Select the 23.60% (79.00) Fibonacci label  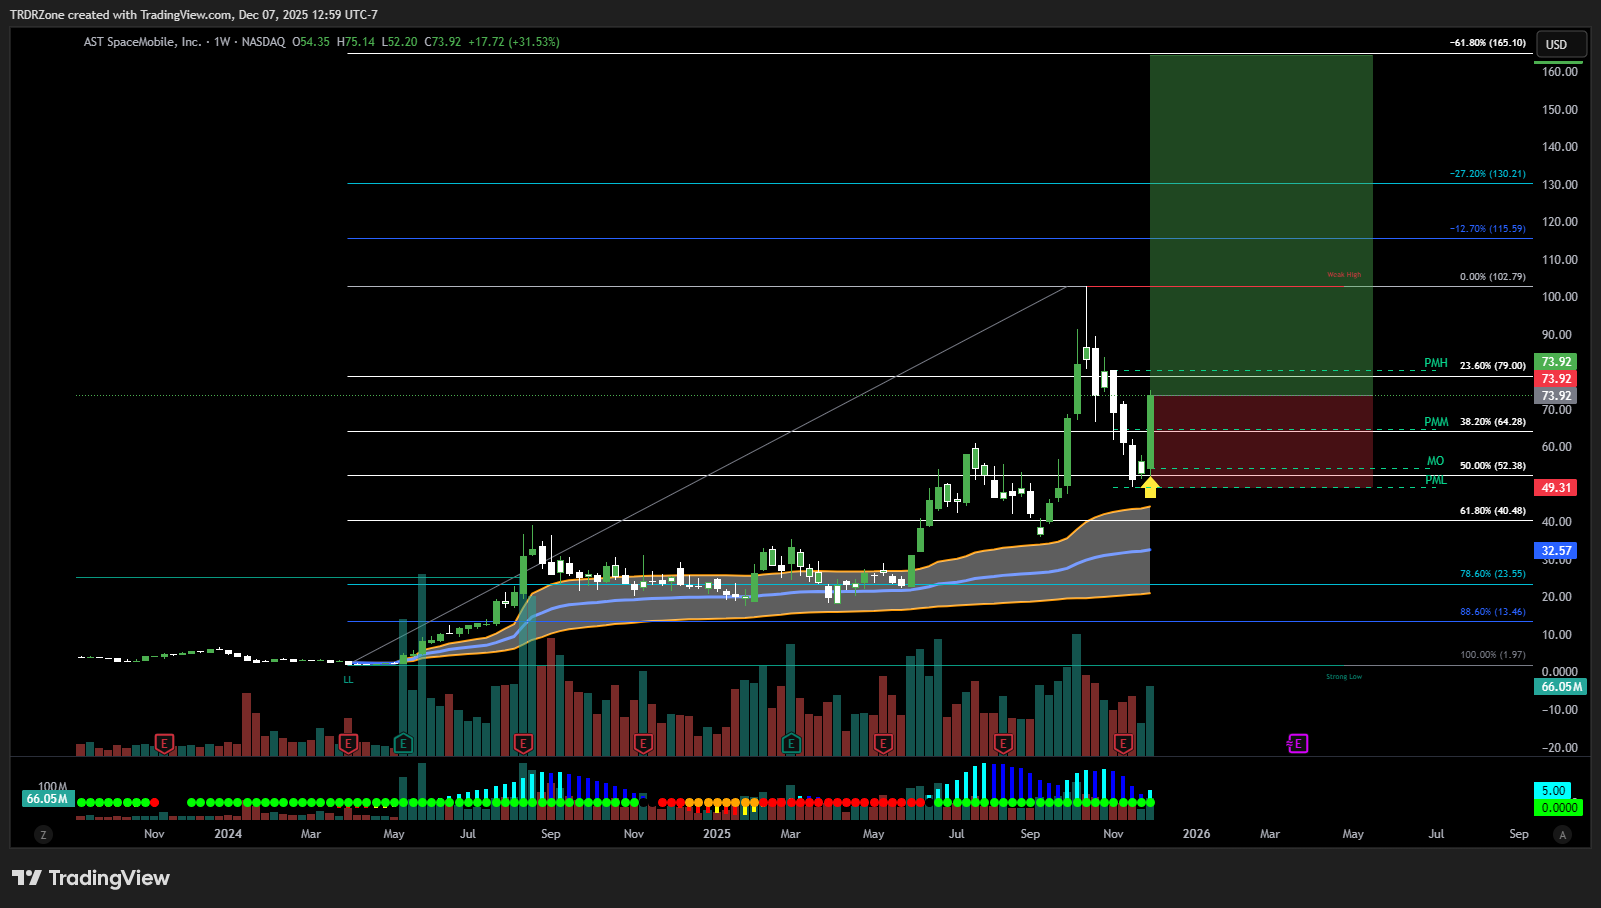pos(1493,366)
